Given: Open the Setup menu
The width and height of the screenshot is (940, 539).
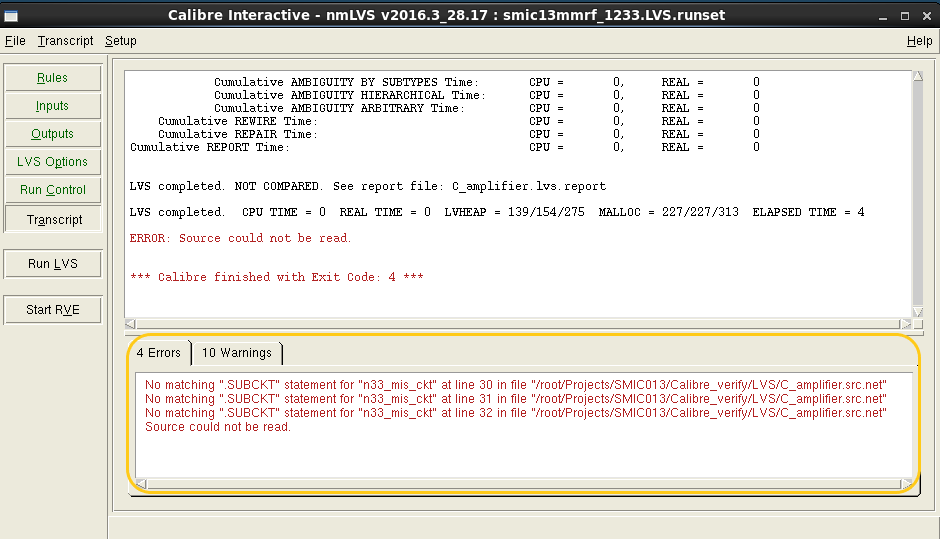Looking at the screenshot, I should click(x=121, y=41).
